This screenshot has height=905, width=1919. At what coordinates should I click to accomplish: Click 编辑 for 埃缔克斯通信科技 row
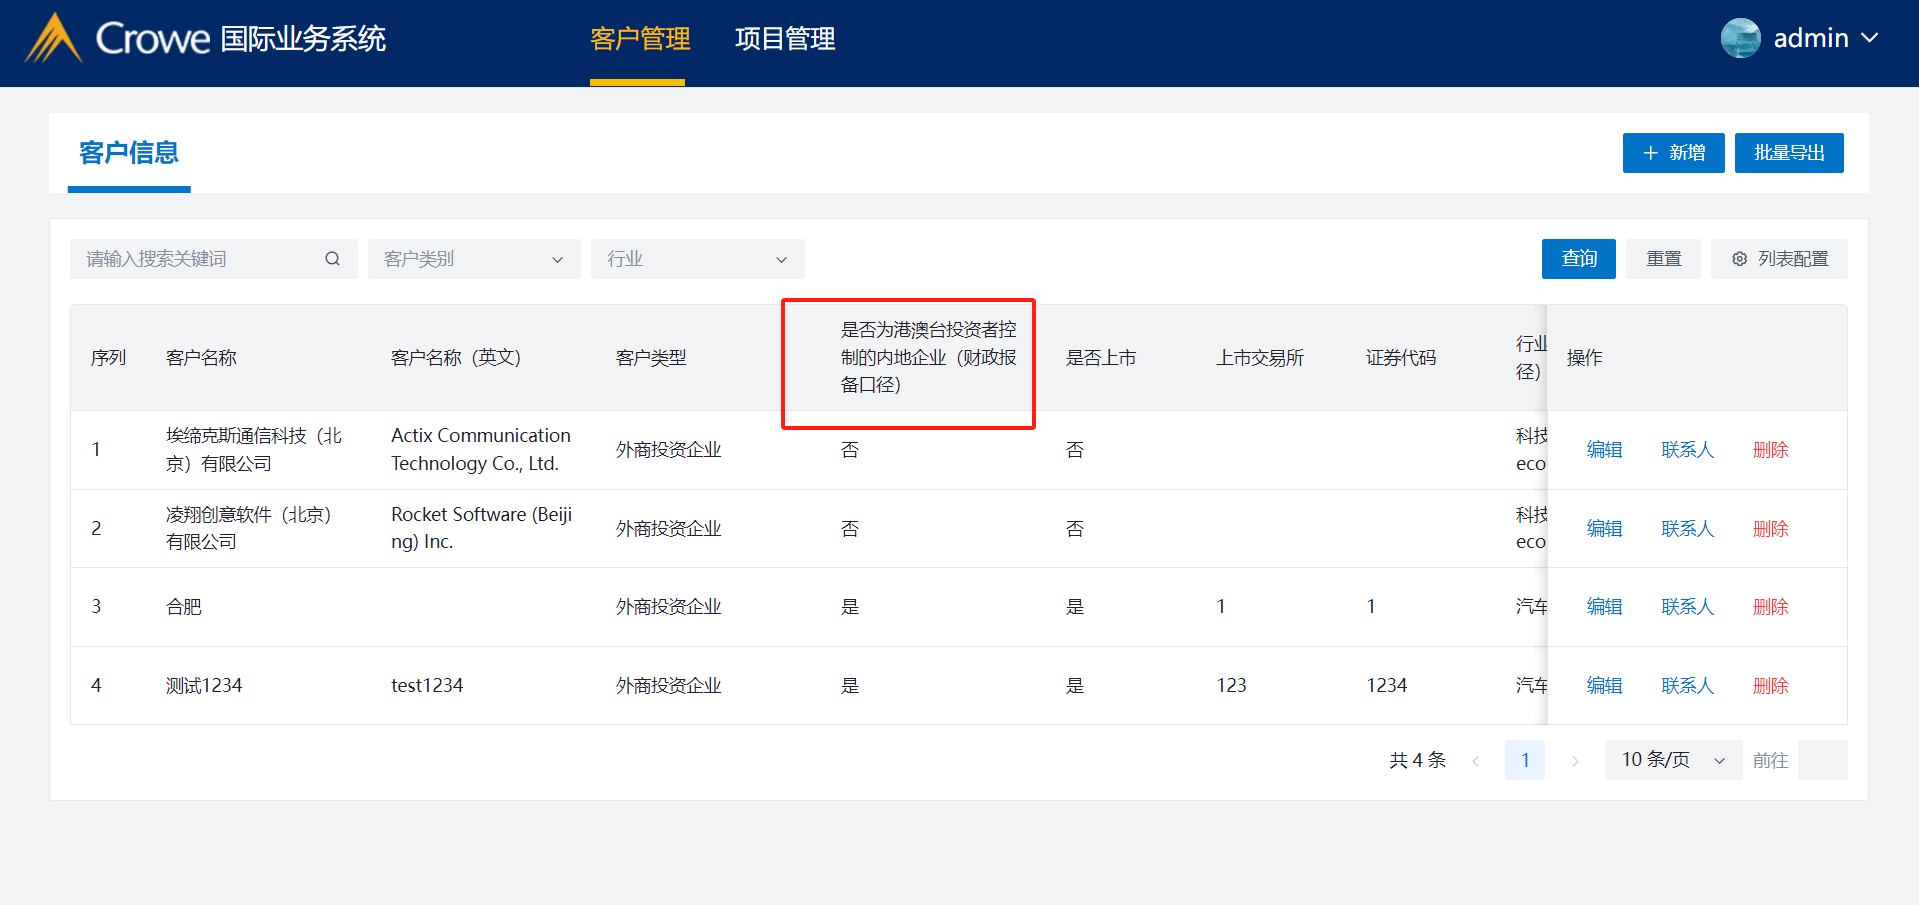pyautogui.click(x=1604, y=450)
